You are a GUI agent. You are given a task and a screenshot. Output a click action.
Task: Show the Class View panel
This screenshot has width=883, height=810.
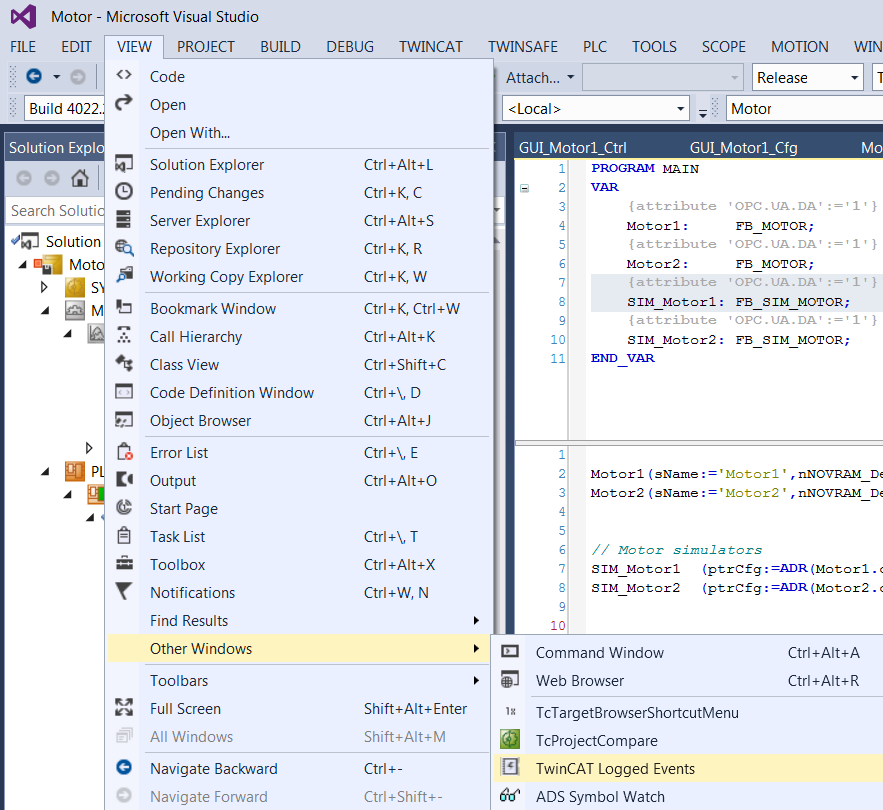pos(184,365)
